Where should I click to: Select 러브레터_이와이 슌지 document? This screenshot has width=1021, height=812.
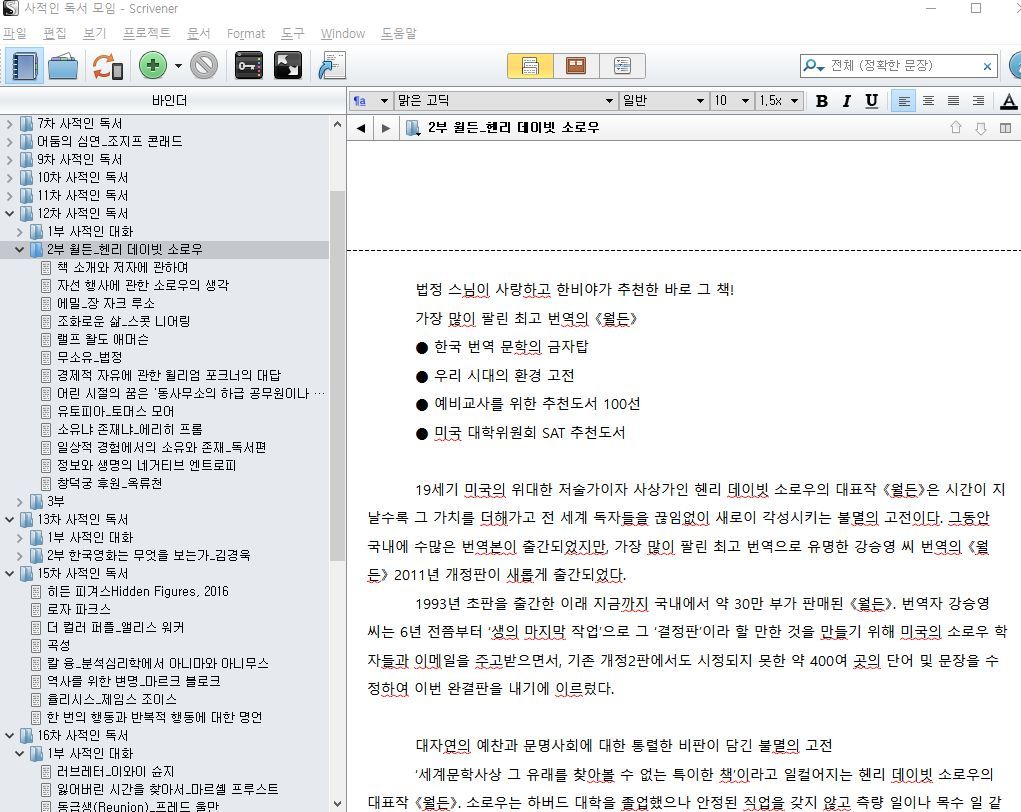115,772
